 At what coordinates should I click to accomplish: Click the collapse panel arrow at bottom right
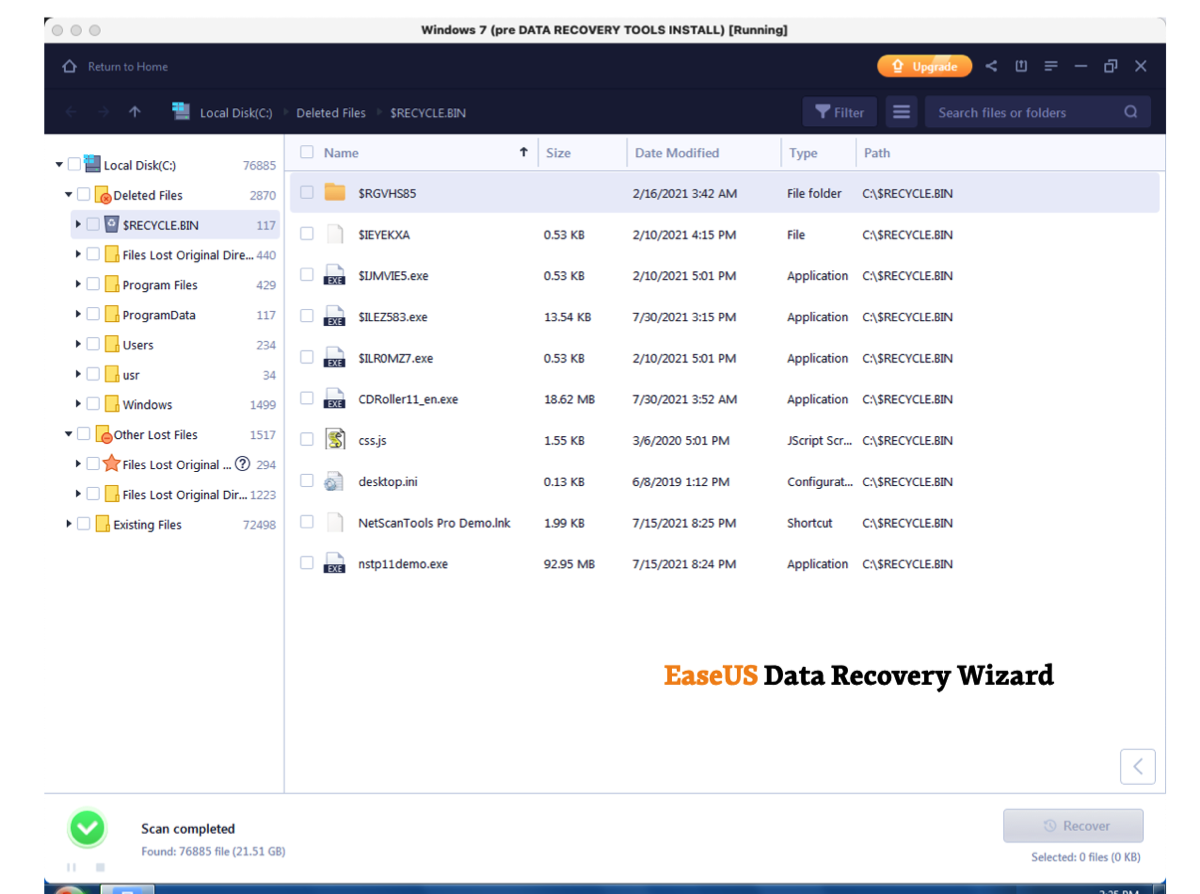coord(1137,767)
